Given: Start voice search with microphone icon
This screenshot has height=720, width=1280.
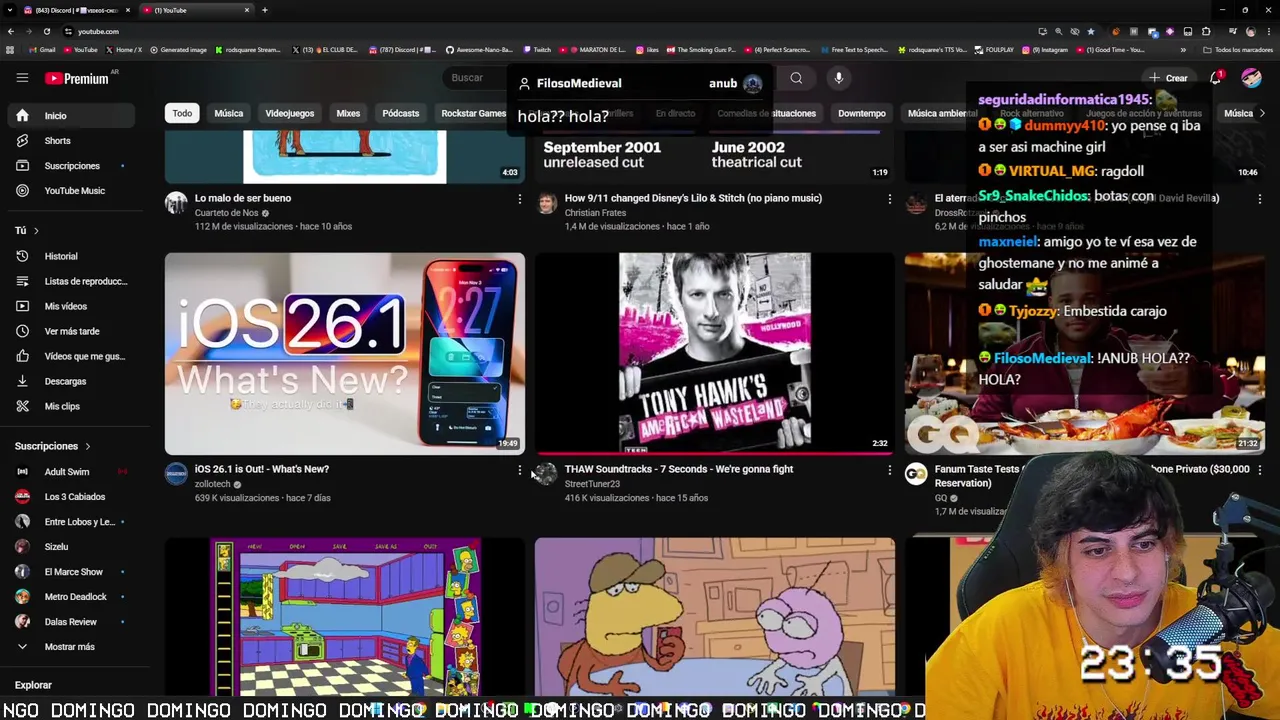Looking at the screenshot, I should click(839, 78).
